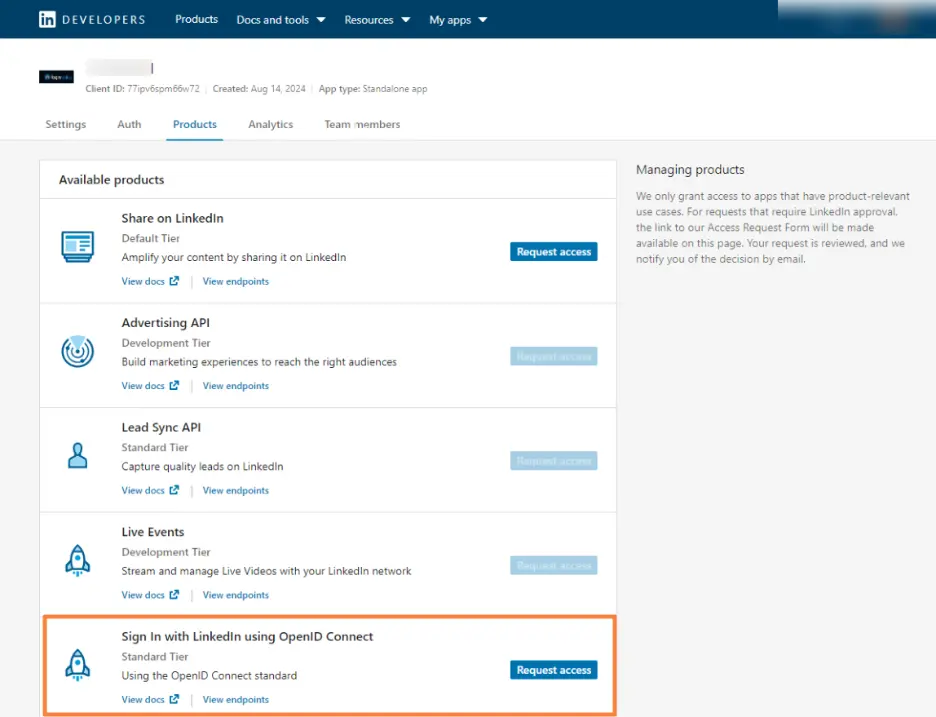Image resolution: width=936 pixels, height=717 pixels.
Task: Click the Advertising API target icon
Action: point(78,351)
